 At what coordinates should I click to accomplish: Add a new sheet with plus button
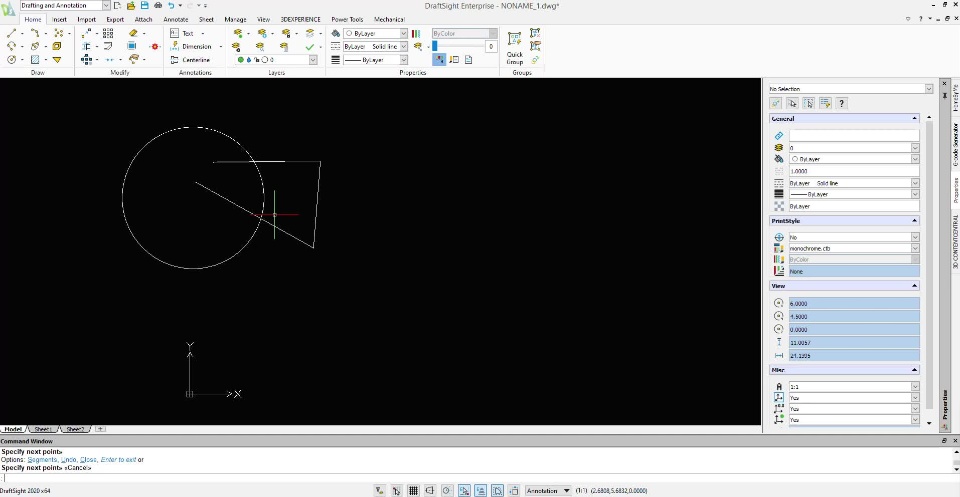(100, 430)
